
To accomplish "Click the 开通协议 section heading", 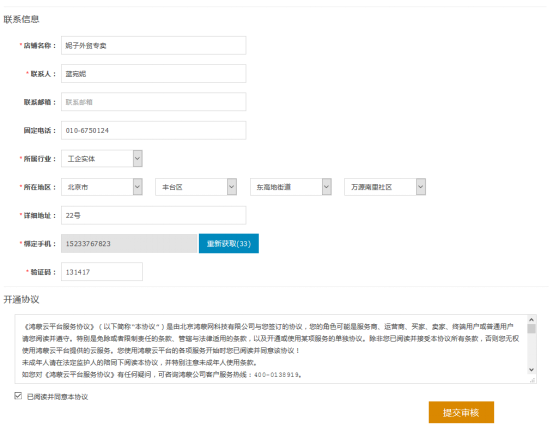I will 21,300.
